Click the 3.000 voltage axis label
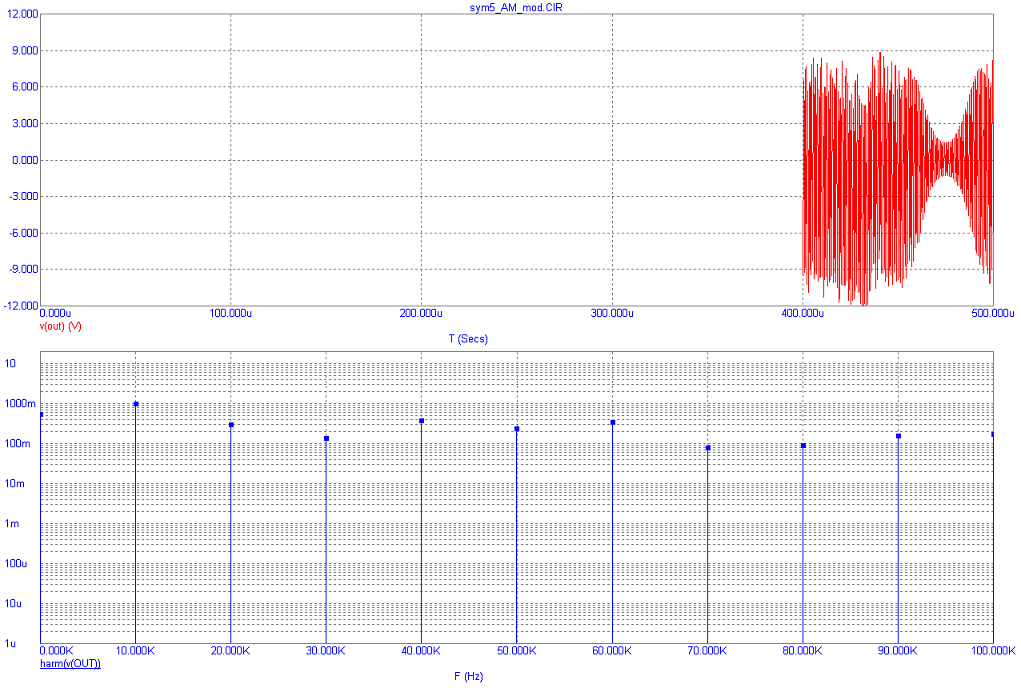Screen dimensions: 1021x688 click(x=25, y=123)
